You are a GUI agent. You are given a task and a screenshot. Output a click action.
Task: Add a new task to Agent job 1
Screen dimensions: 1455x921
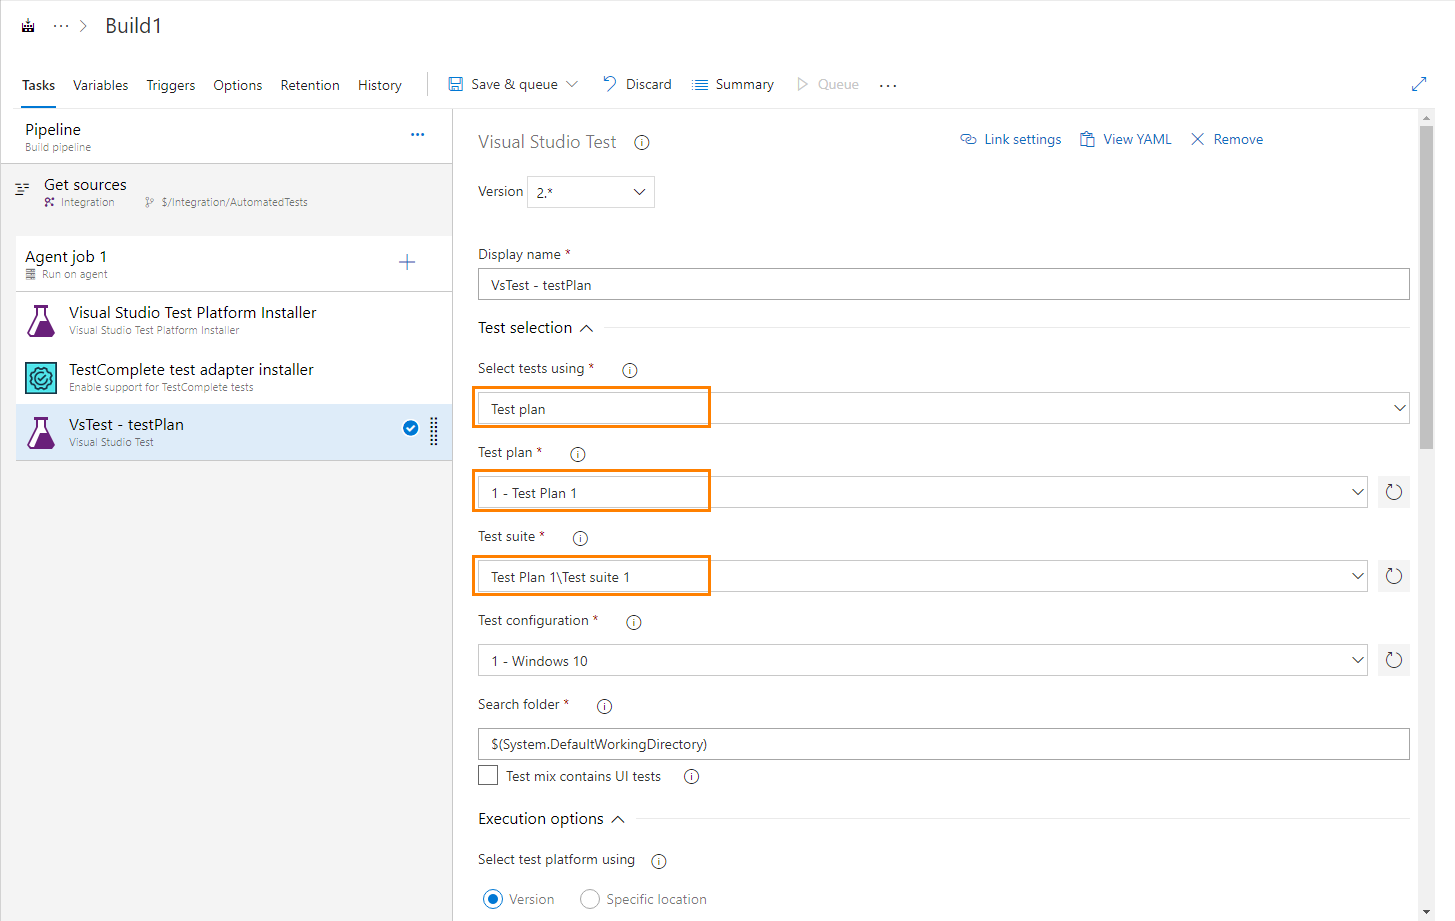[407, 261]
